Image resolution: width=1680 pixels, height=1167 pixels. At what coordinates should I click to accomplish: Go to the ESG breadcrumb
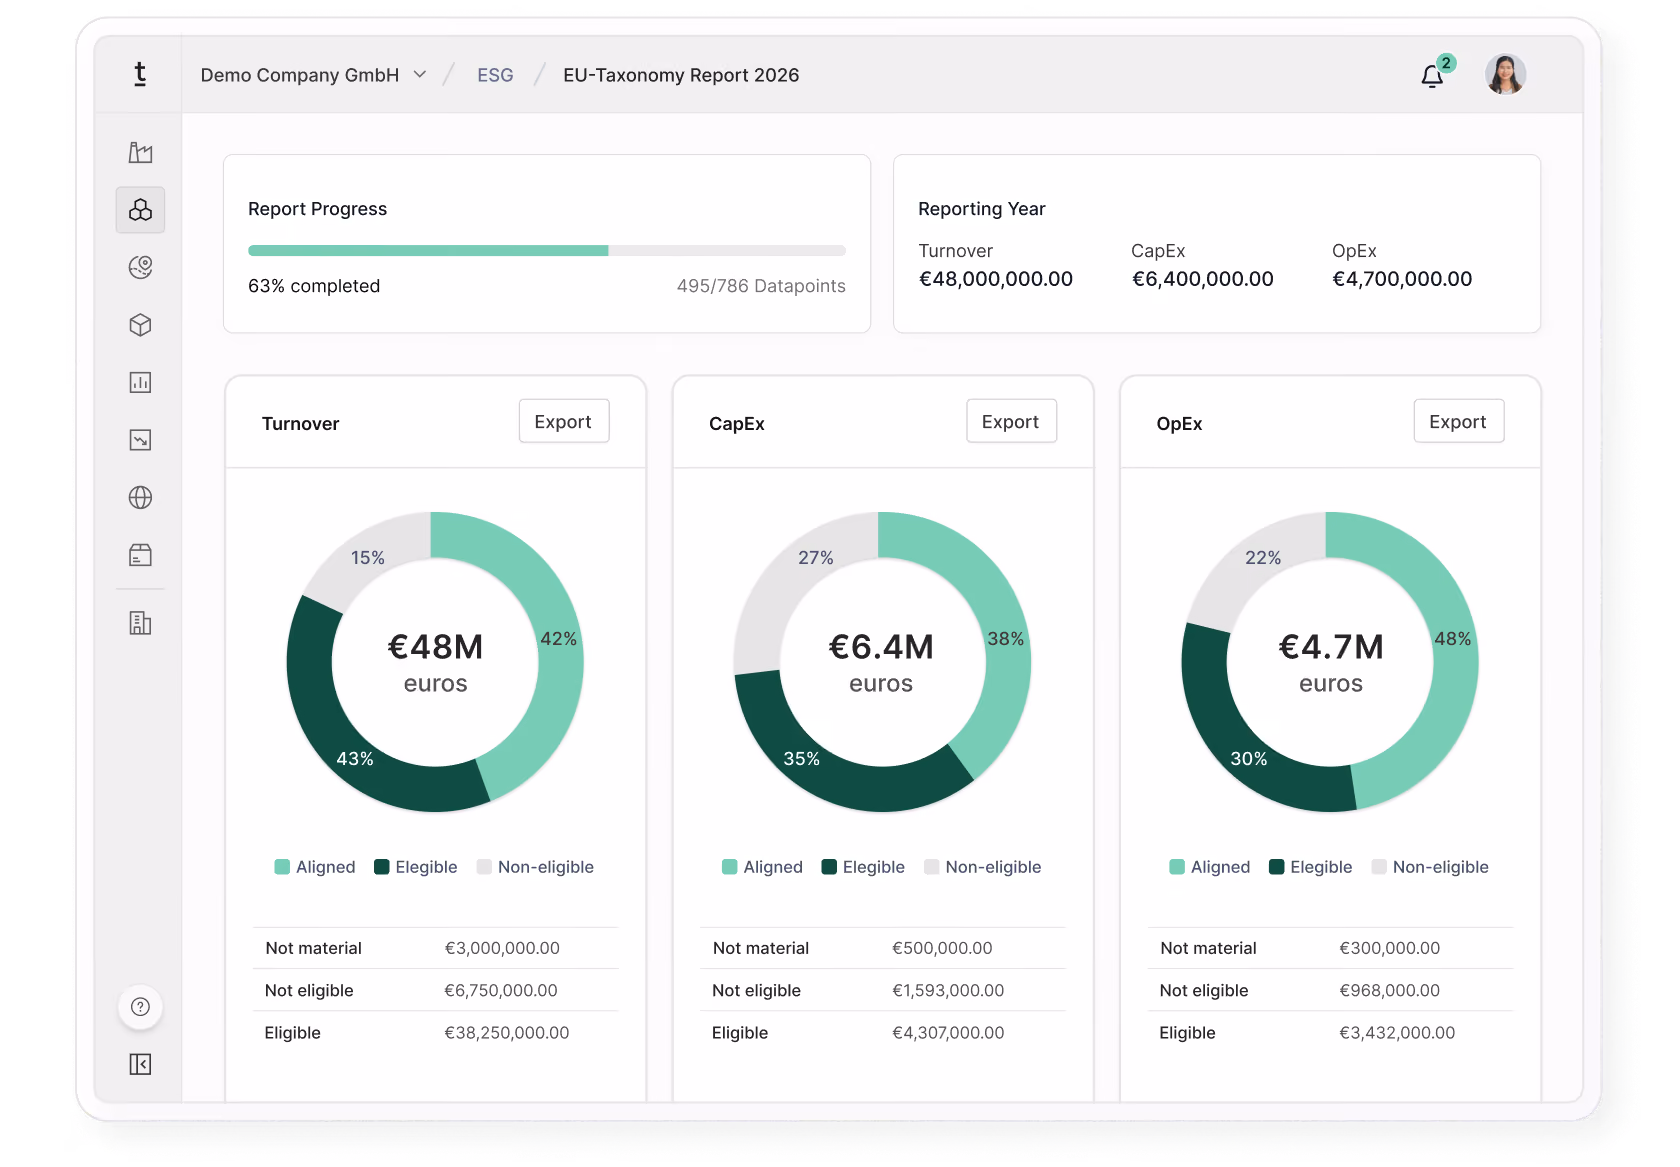click(495, 75)
